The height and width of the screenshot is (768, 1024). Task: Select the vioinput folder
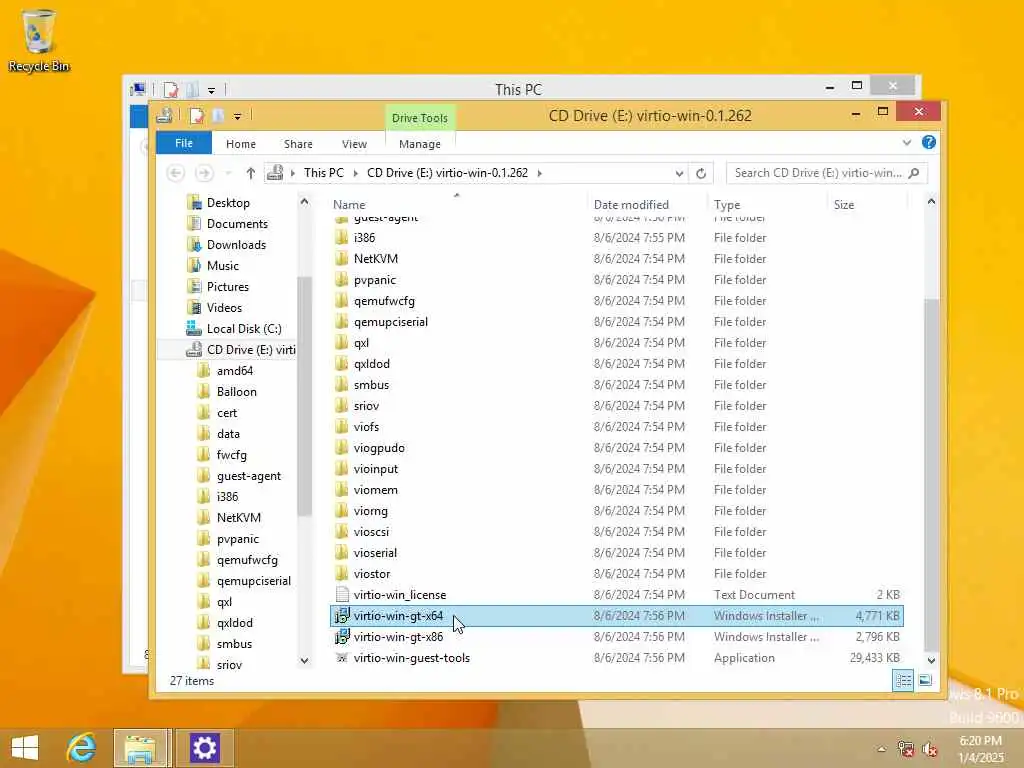click(616, 469)
